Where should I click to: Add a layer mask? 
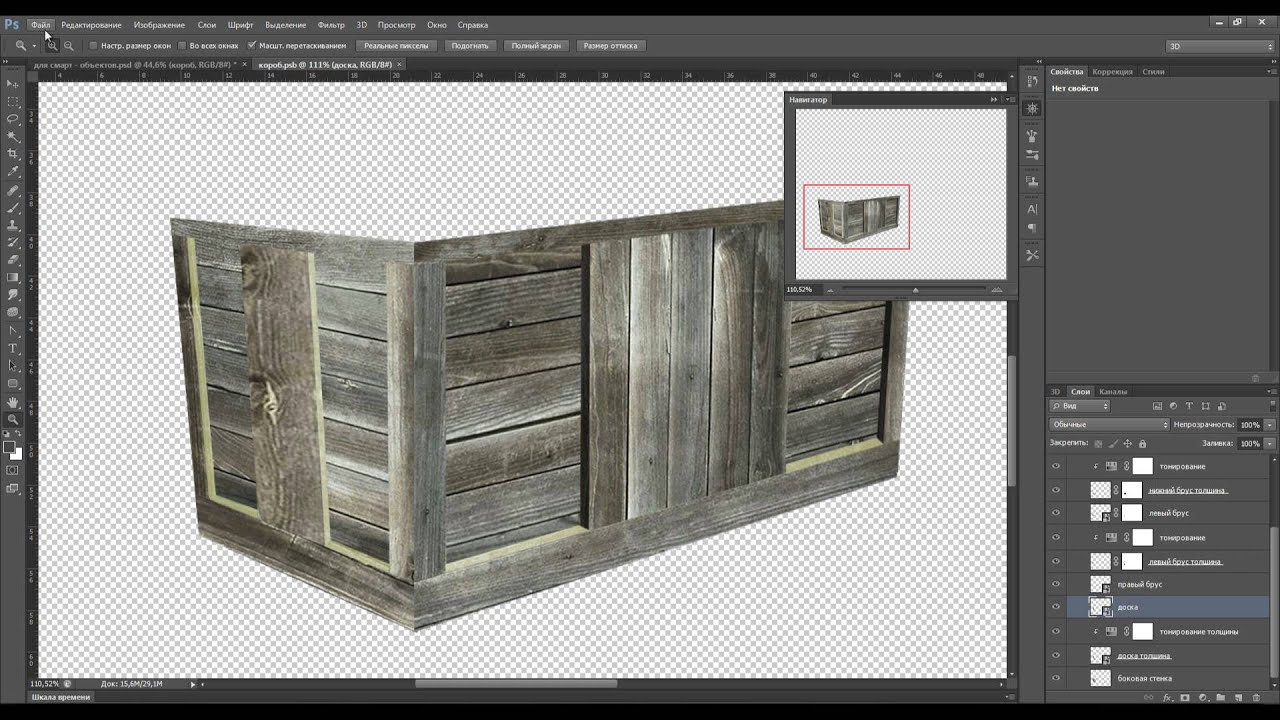click(1185, 698)
